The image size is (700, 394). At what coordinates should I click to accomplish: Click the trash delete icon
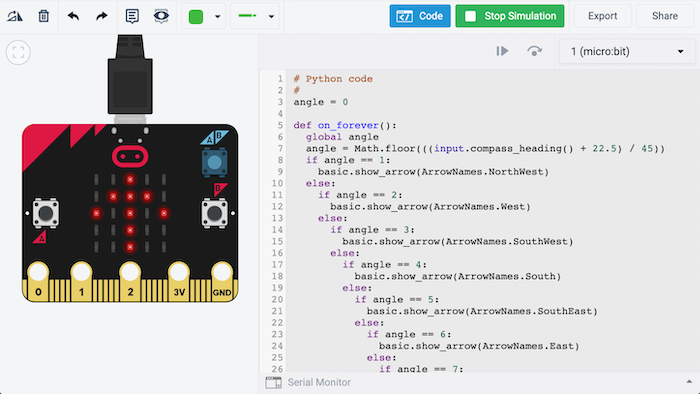[43, 17]
